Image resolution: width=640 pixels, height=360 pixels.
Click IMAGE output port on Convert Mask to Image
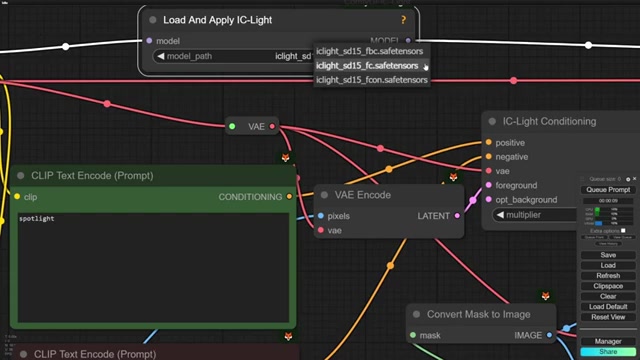click(549, 335)
